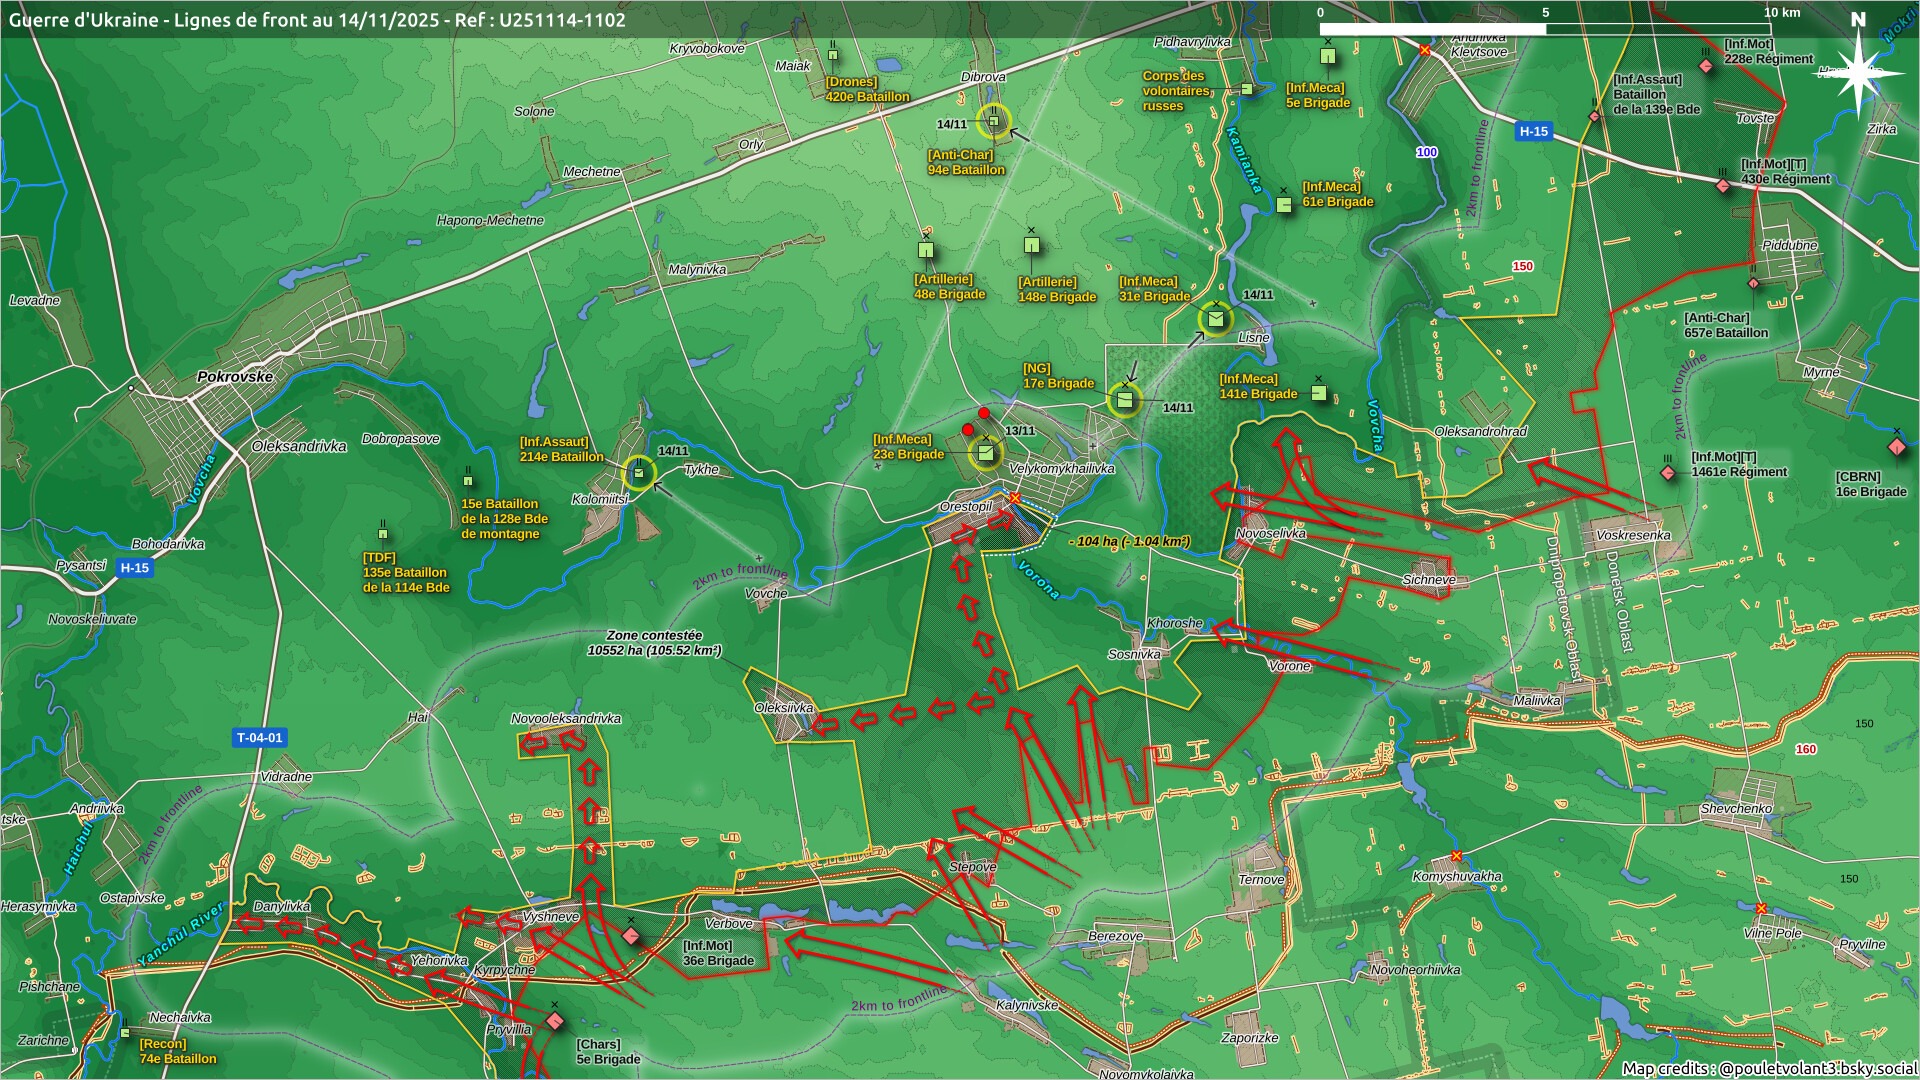Click the 1461e Régiment red diamond icon
Image resolution: width=1920 pixels, height=1080 pixels.
coord(1668,472)
